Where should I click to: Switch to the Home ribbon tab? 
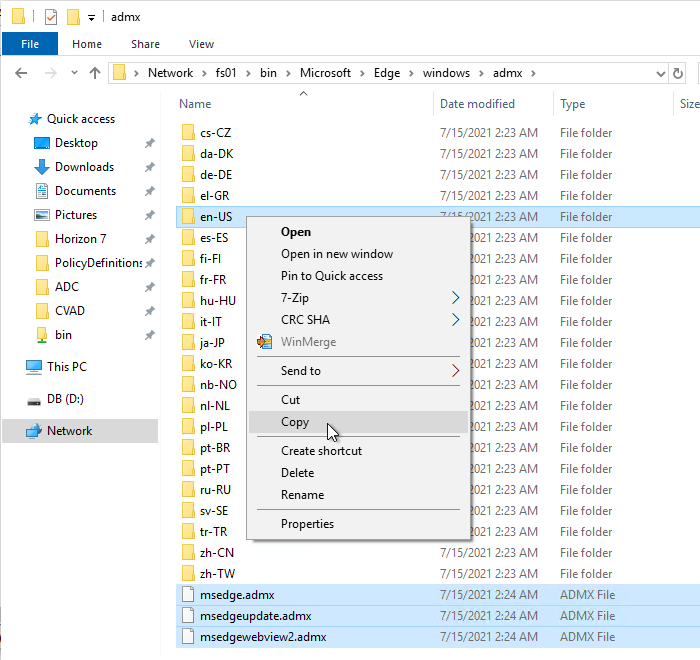click(x=87, y=44)
